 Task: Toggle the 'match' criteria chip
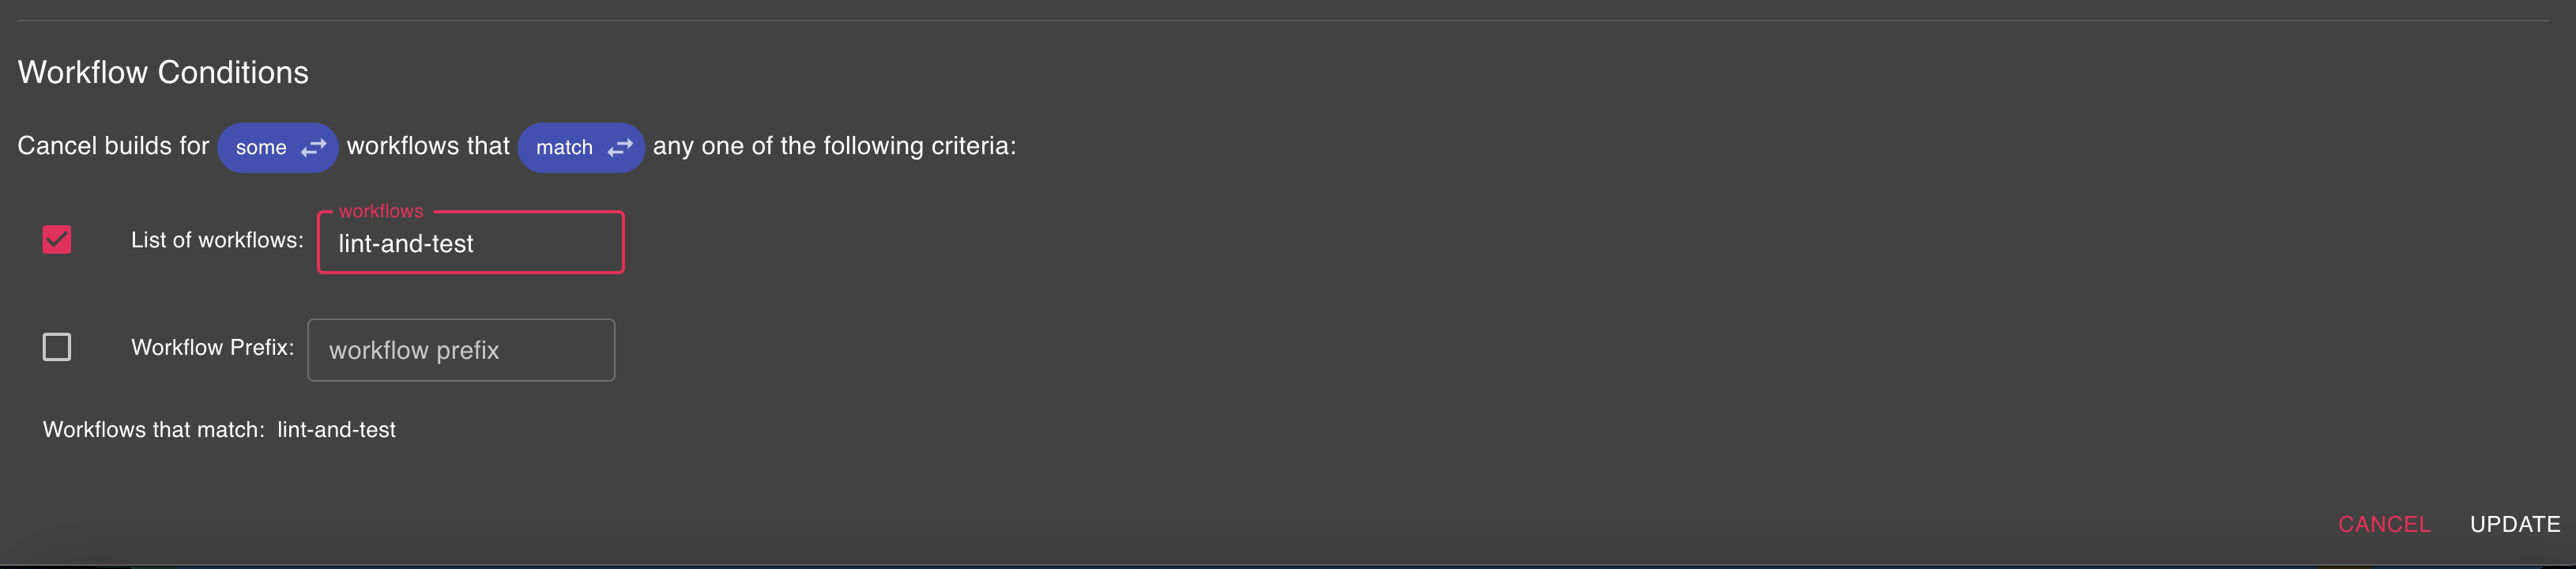565,148
